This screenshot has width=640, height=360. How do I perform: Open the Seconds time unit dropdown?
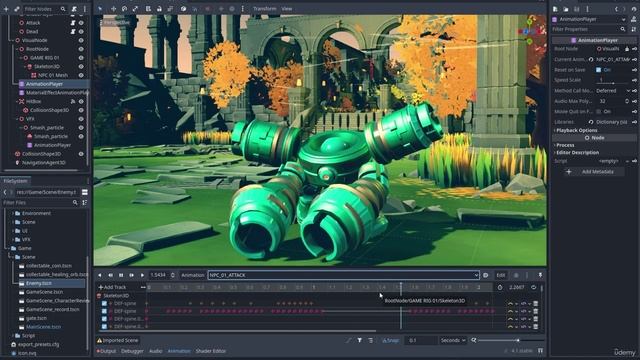[x=453, y=340]
